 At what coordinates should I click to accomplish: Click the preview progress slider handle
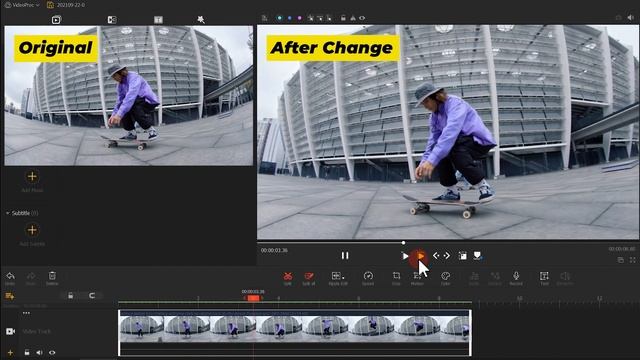click(x=403, y=243)
